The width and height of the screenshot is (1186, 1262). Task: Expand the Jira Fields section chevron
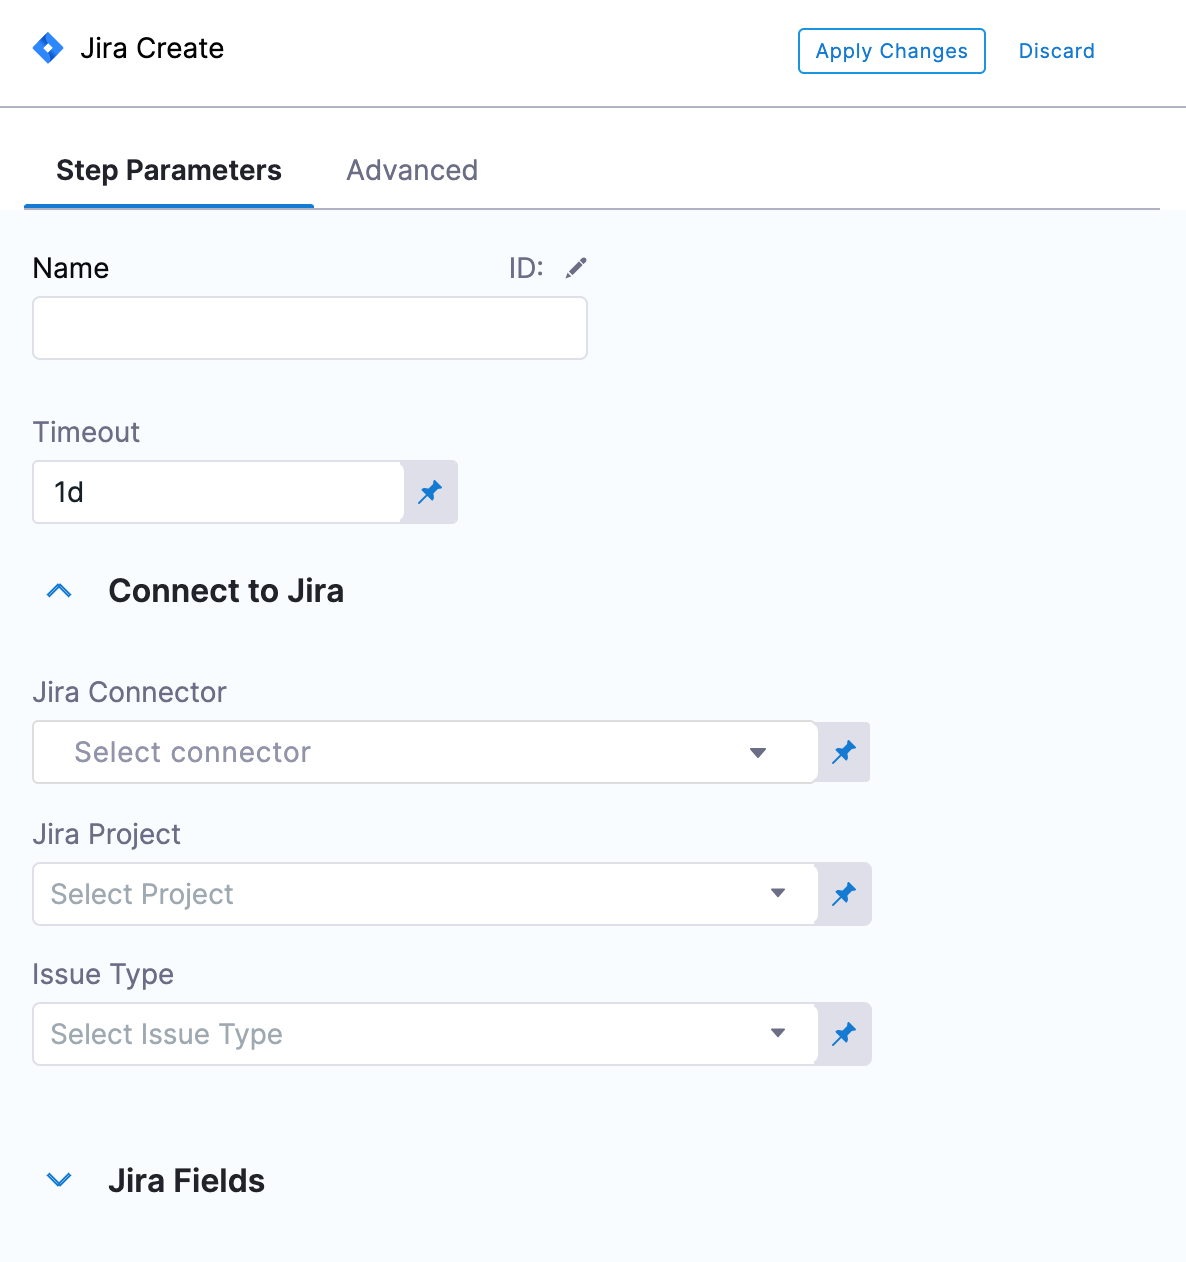click(x=59, y=1181)
